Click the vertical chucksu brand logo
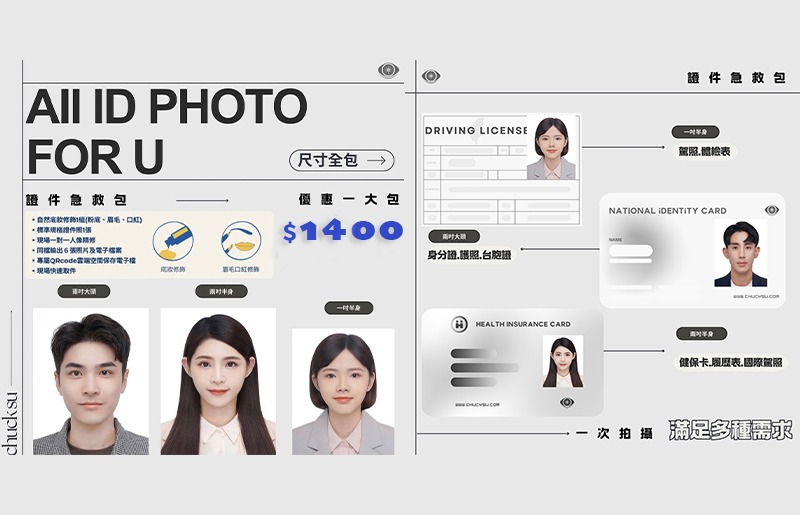The image size is (800, 515). tap(12, 419)
